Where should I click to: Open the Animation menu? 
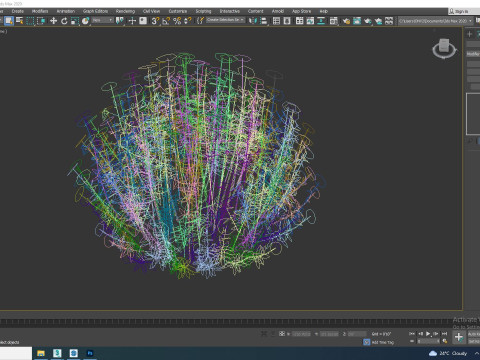tap(66, 11)
